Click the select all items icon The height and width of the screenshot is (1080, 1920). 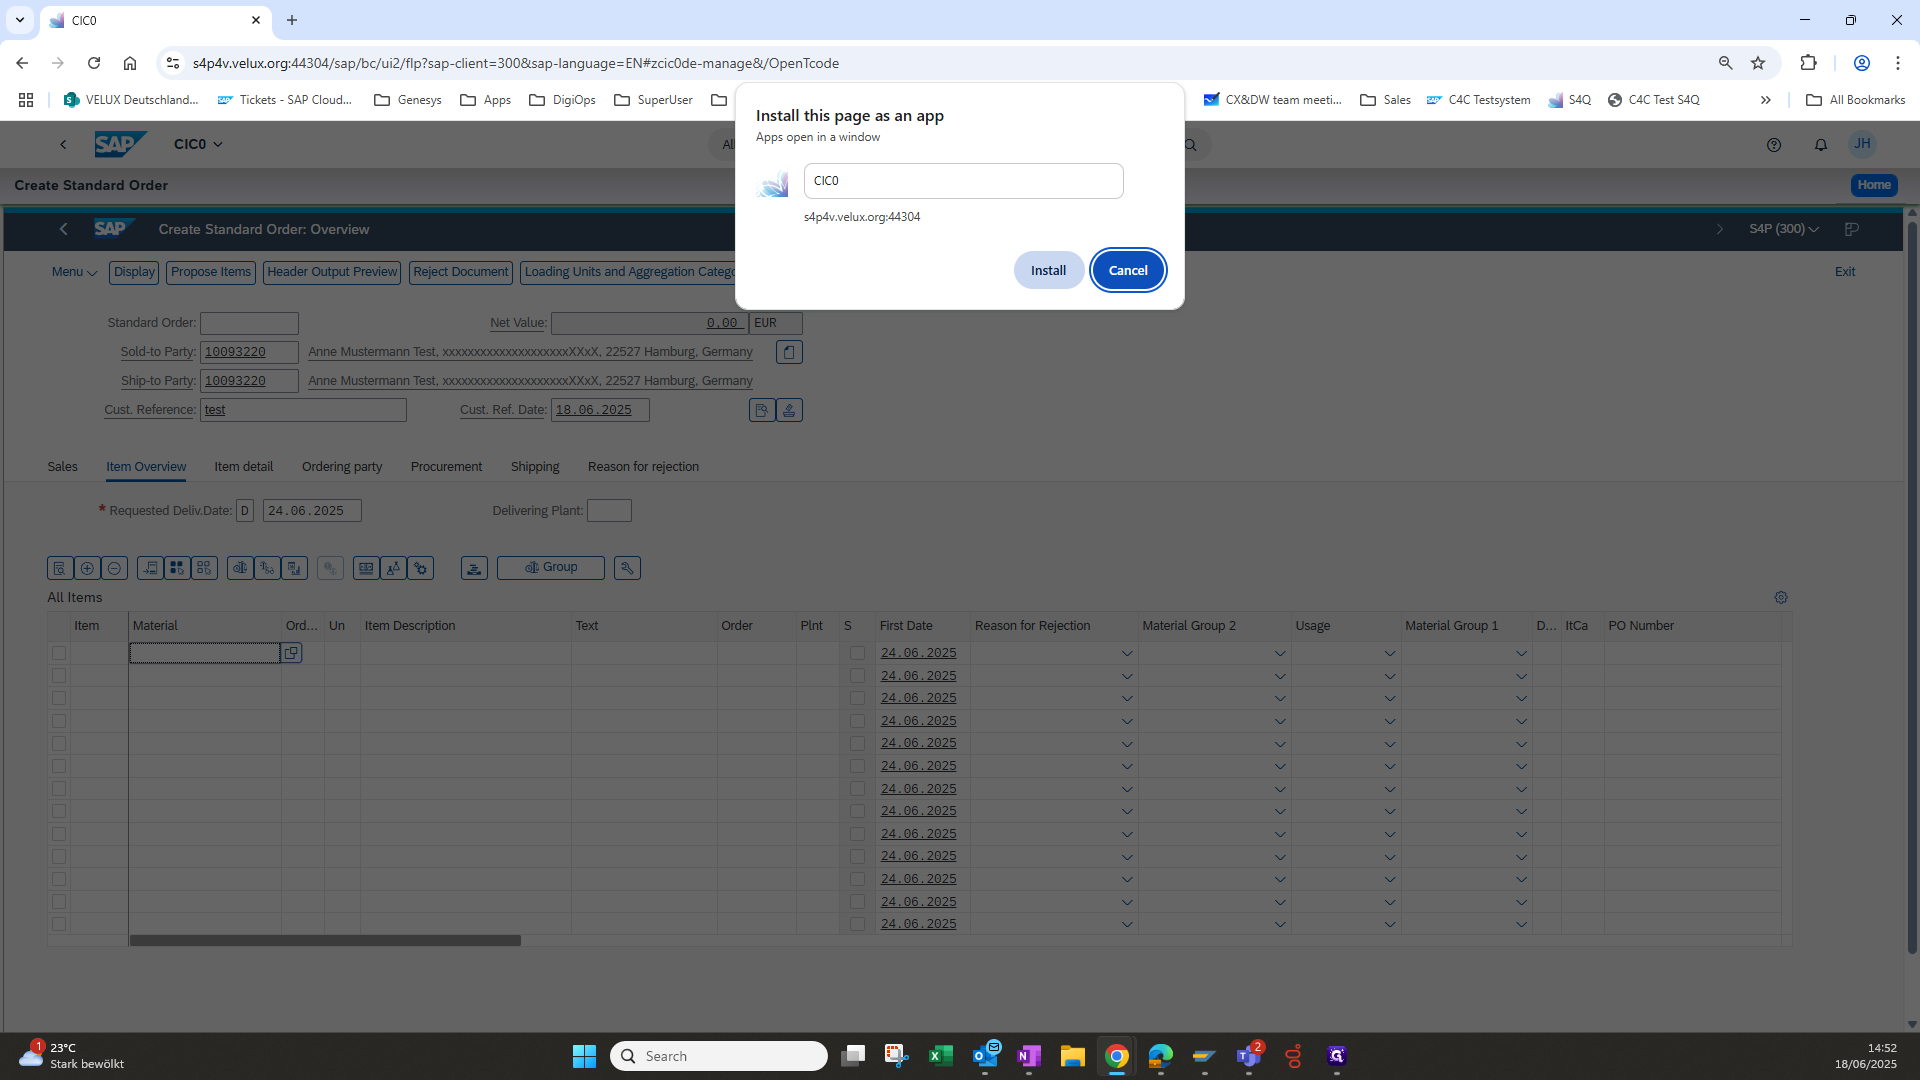pyautogui.click(x=177, y=568)
